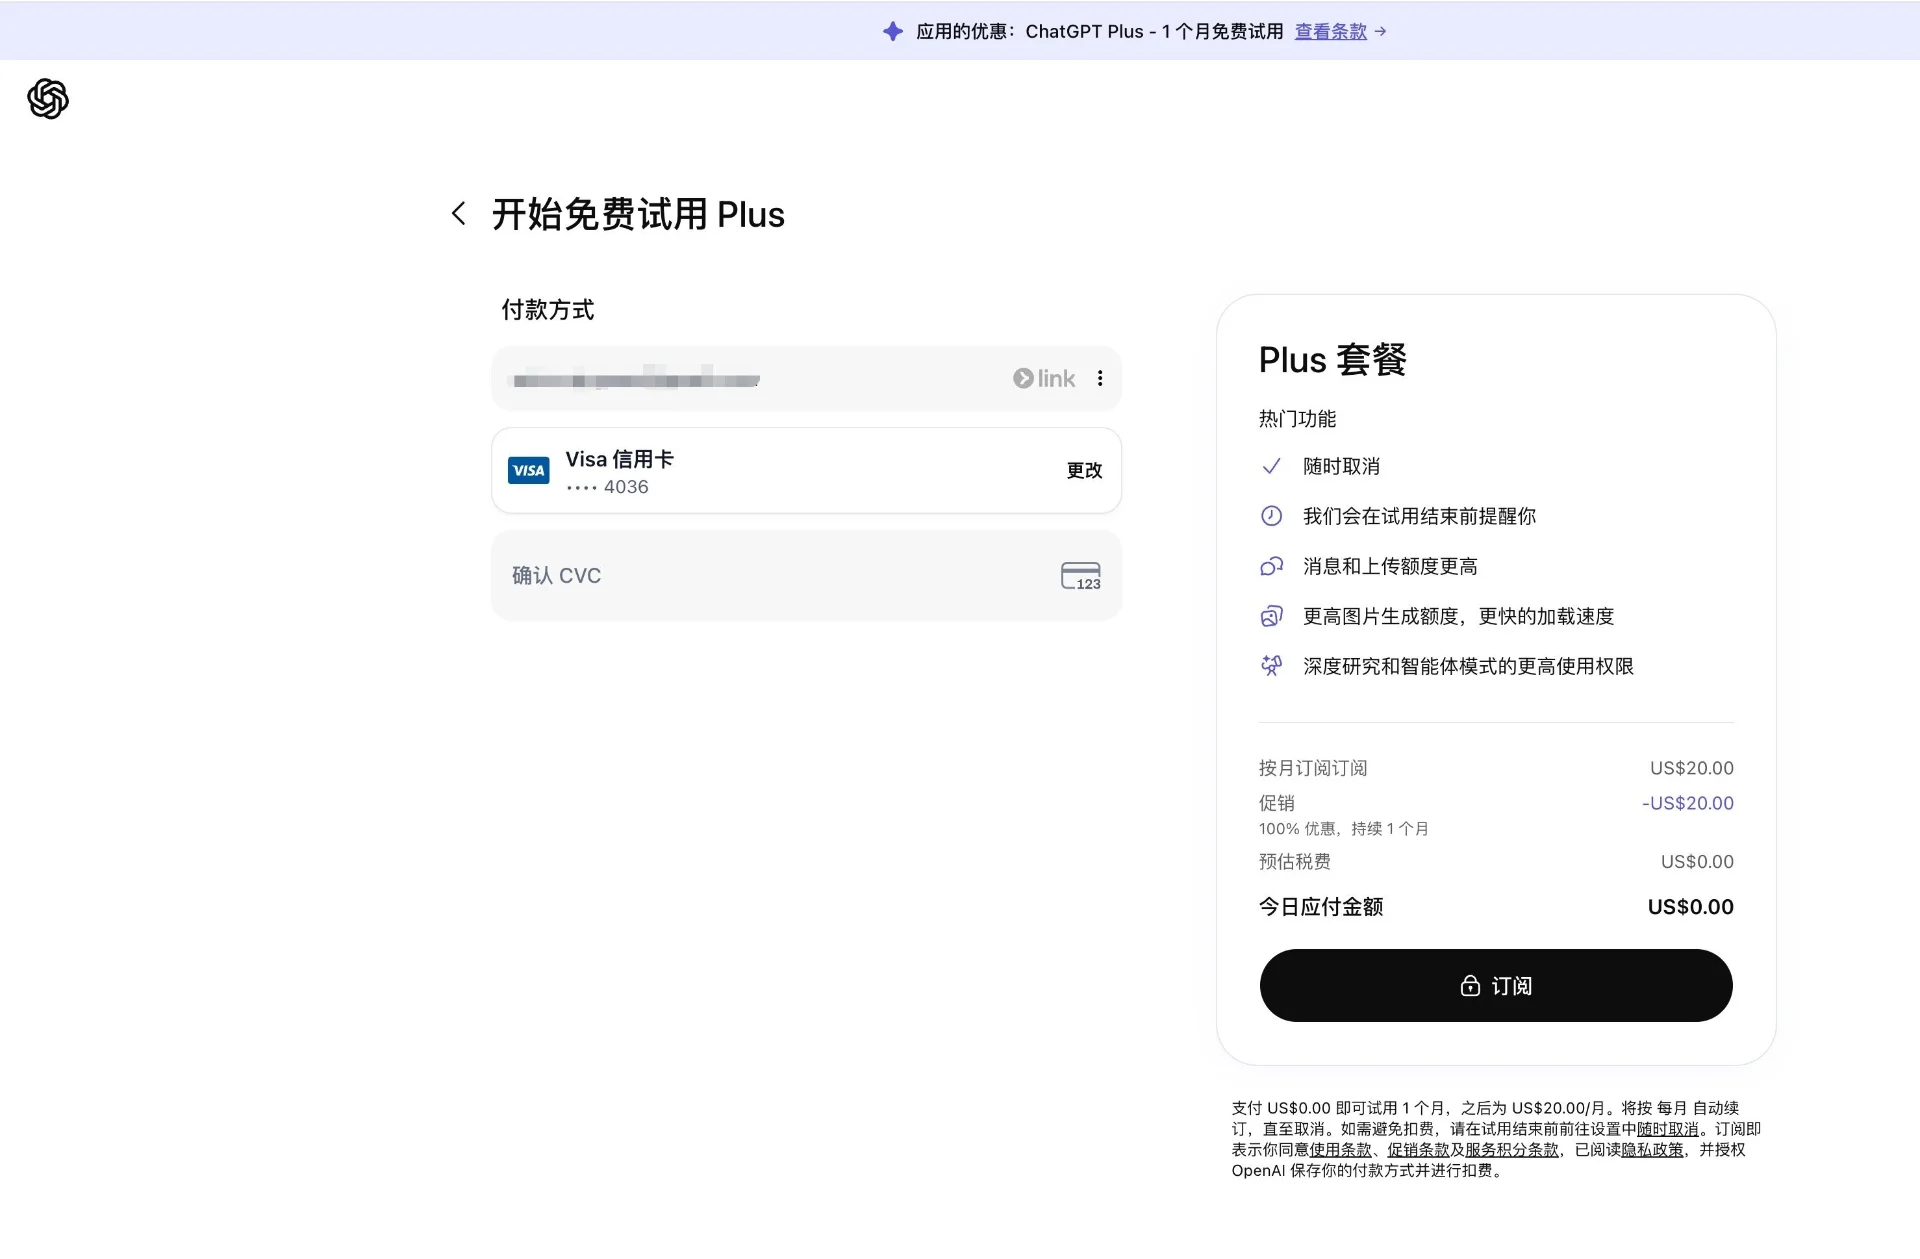Click the '•••• 4036' card number text
The width and height of the screenshot is (1920, 1259).
click(607, 487)
